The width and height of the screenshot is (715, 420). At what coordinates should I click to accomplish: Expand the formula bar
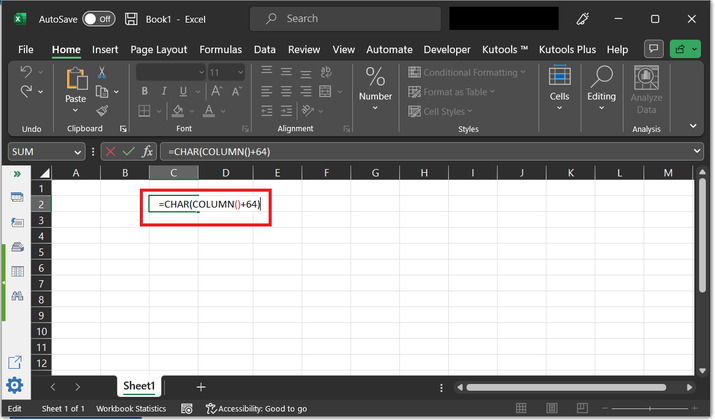click(697, 151)
